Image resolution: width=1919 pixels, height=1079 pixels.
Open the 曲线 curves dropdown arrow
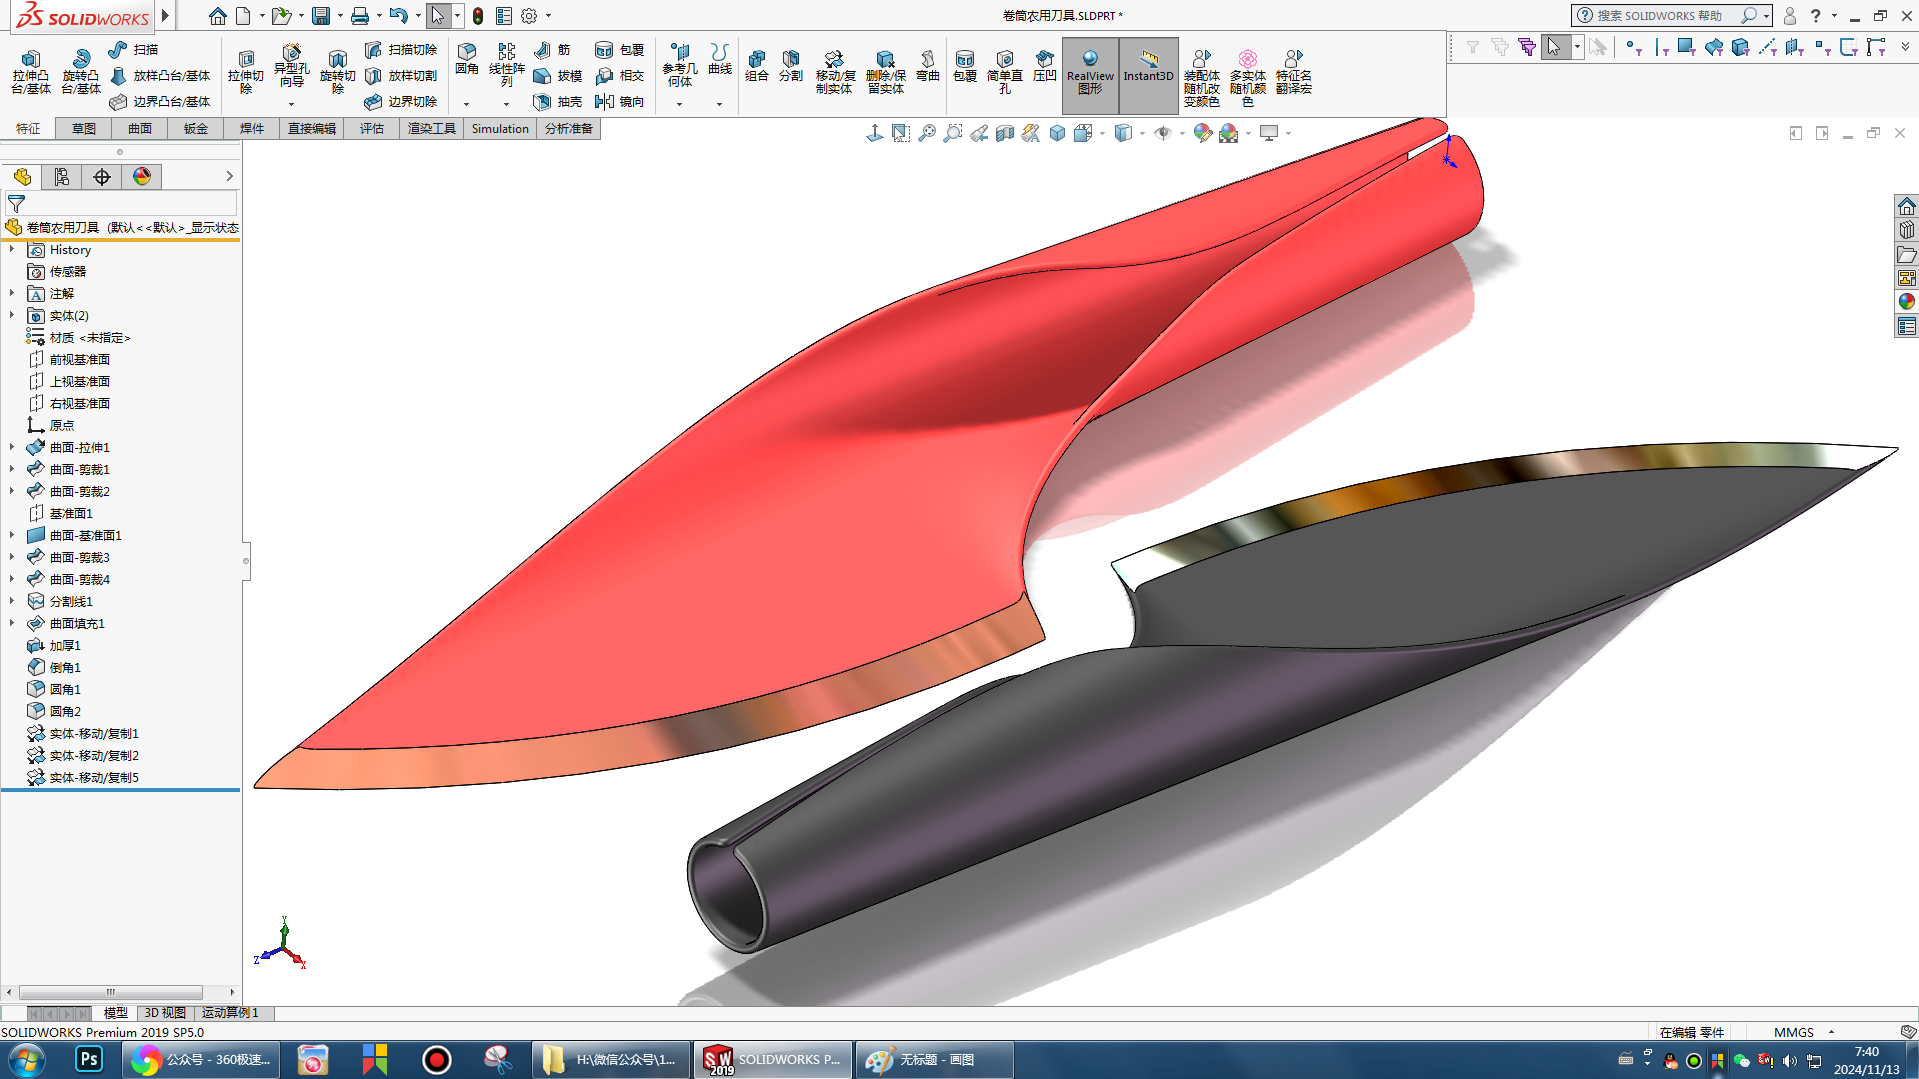click(719, 104)
